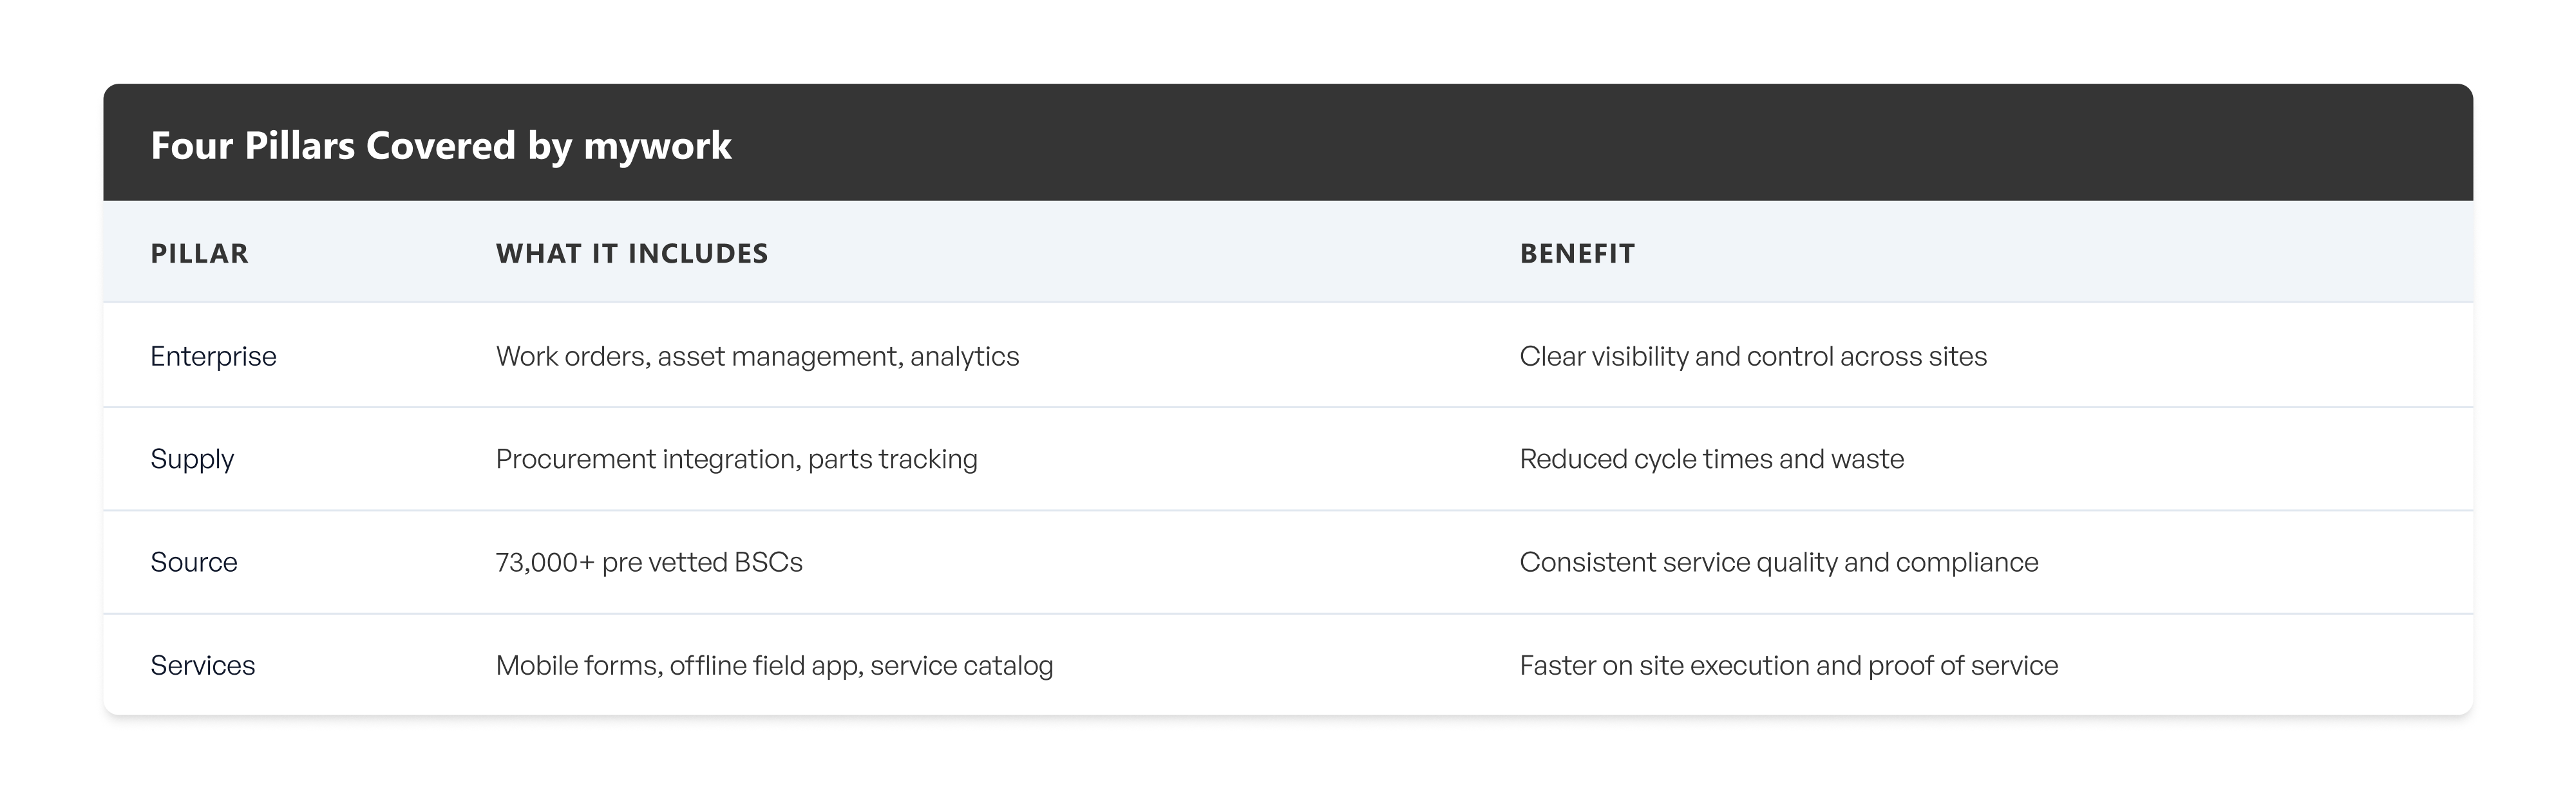The height and width of the screenshot is (797, 2576).
Task: Click Clear visibility and control across sites
Action: [x=1753, y=356]
